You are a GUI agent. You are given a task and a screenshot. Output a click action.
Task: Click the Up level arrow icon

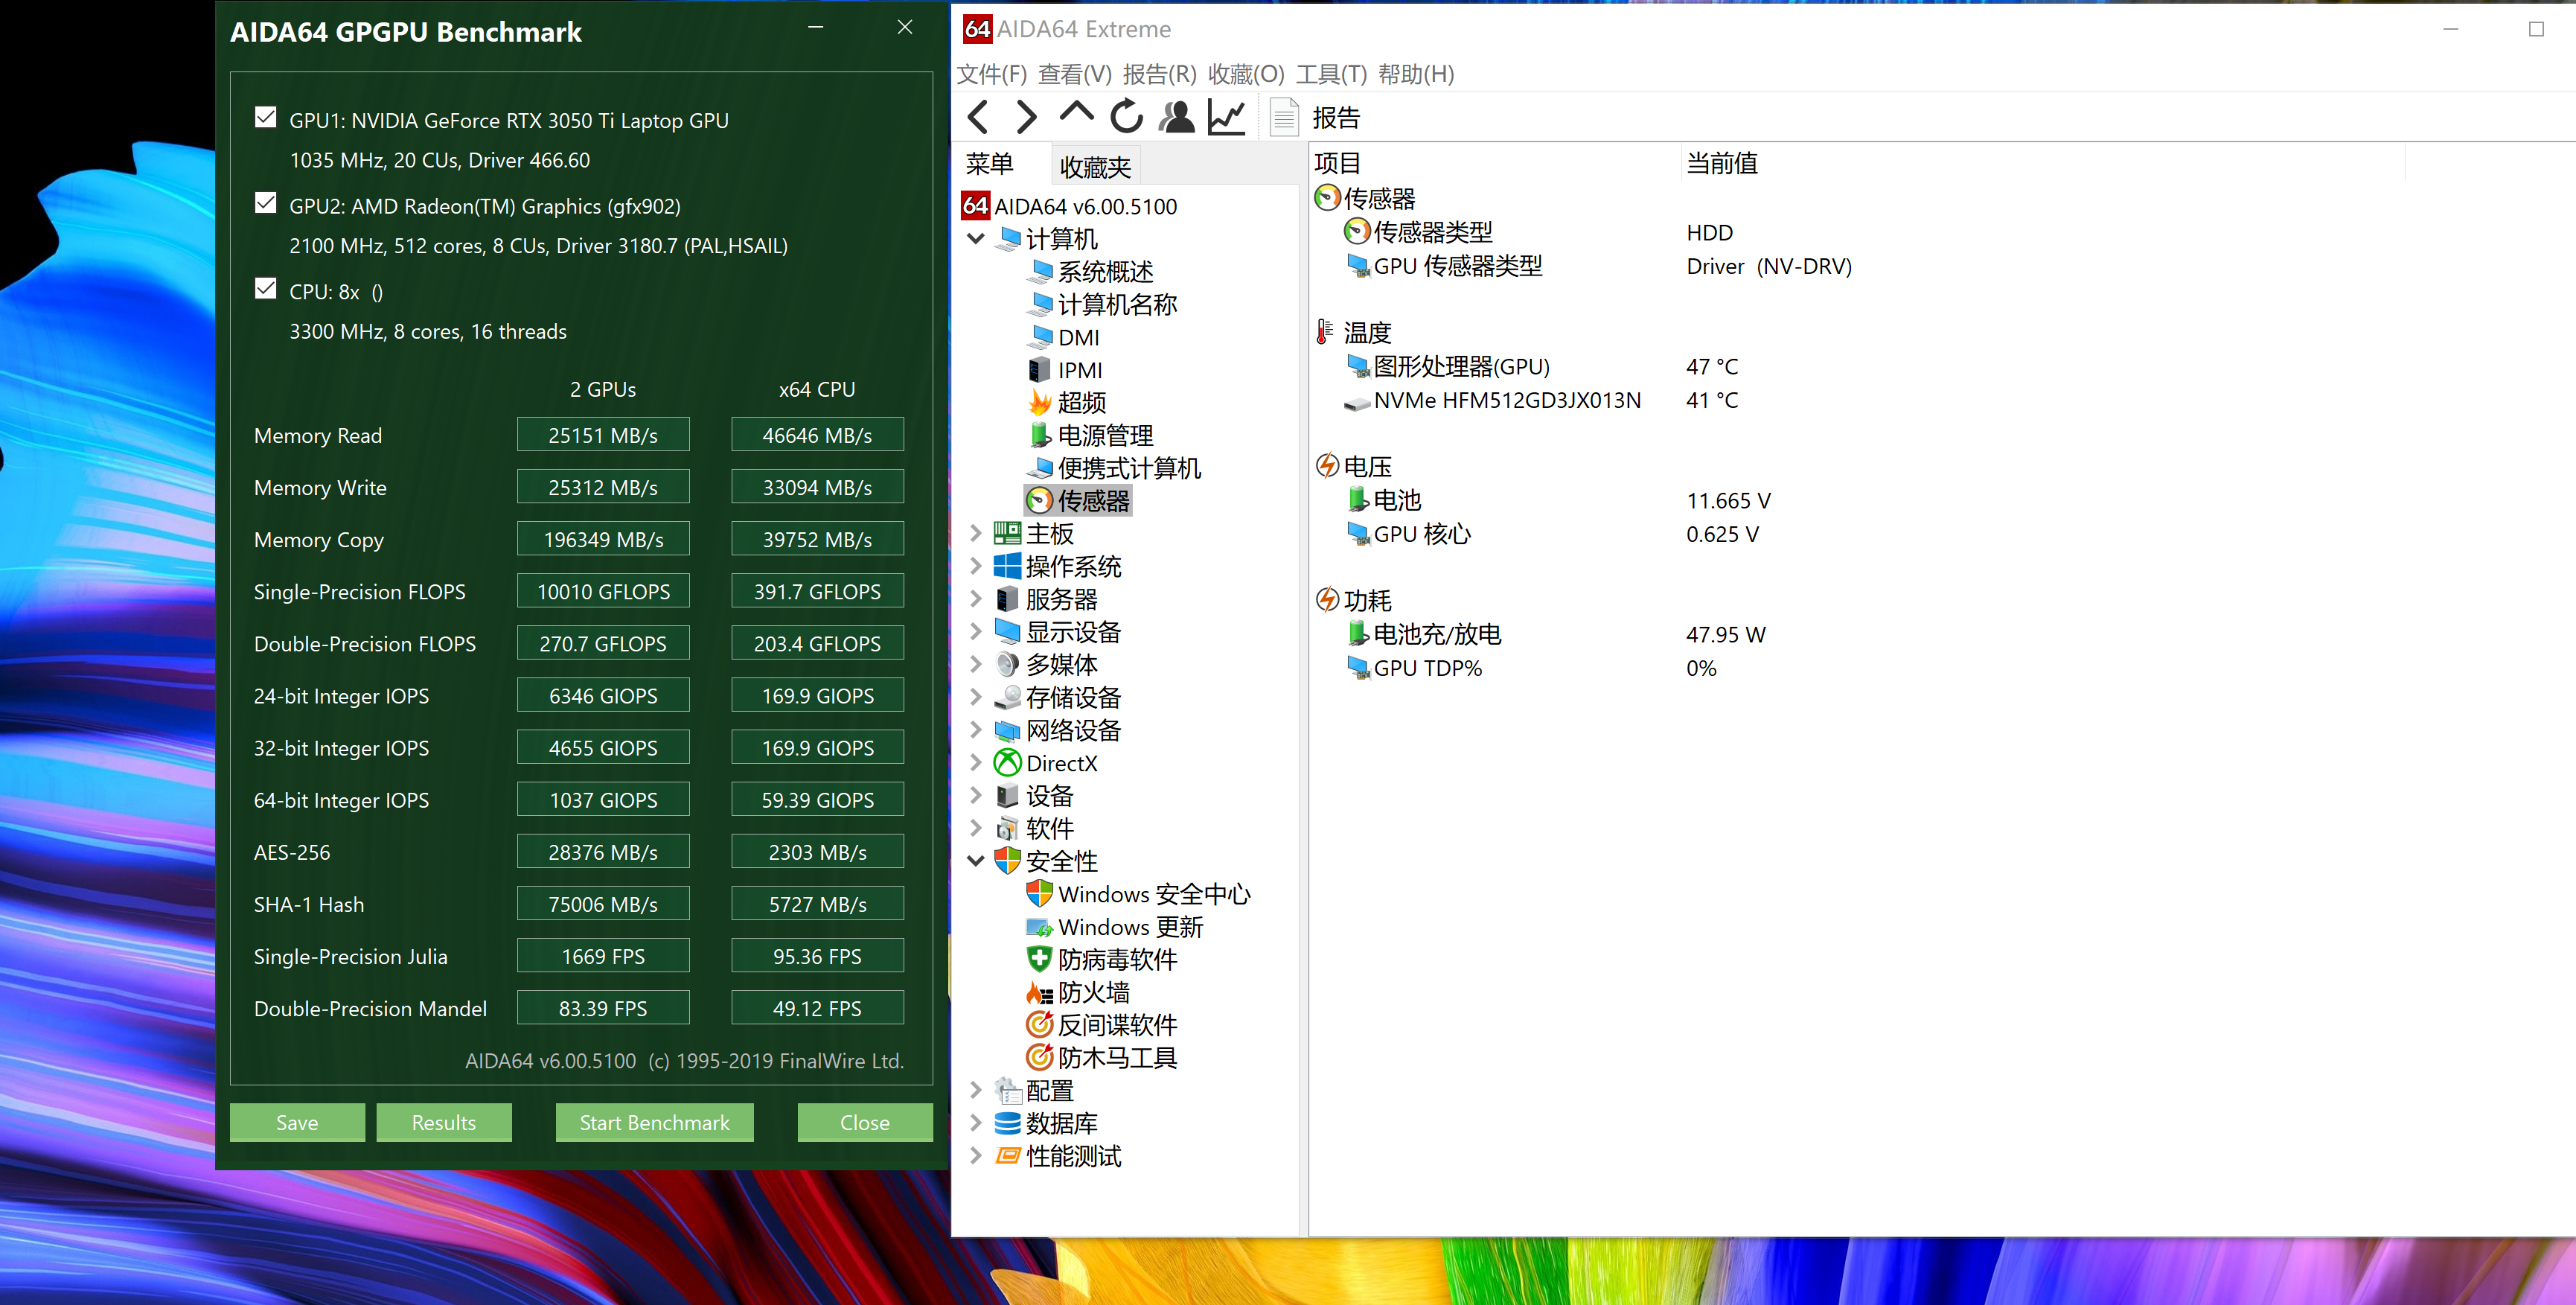(1076, 113)
